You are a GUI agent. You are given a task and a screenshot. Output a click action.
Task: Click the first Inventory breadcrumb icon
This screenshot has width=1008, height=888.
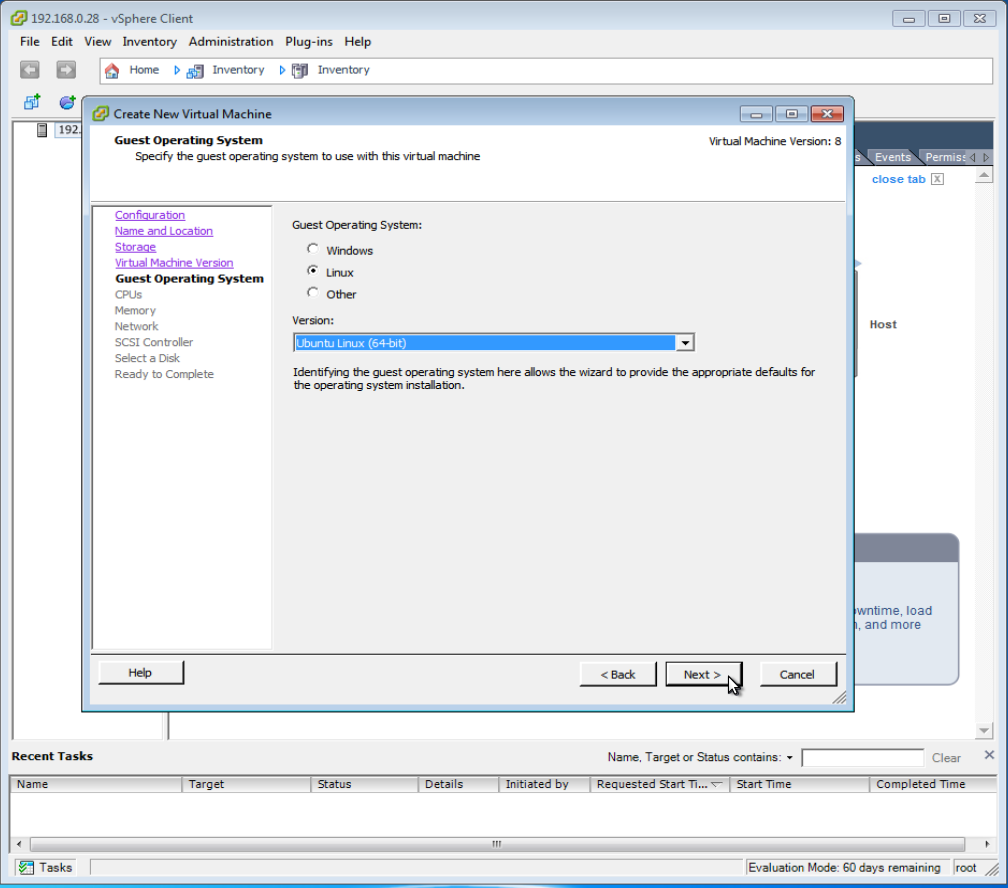195,71
